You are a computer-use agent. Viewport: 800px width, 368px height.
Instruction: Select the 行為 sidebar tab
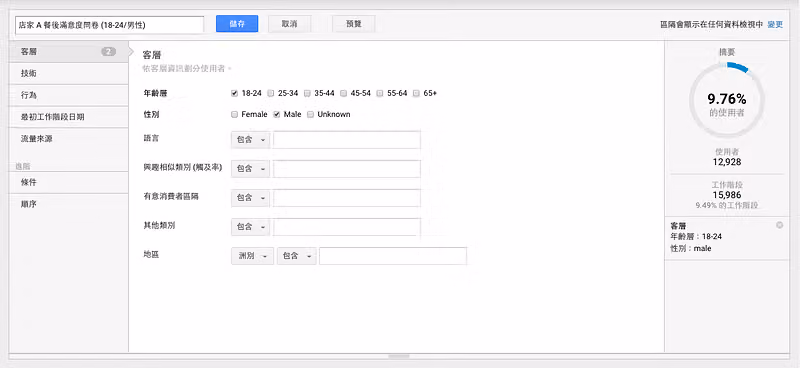click(68, 95)
